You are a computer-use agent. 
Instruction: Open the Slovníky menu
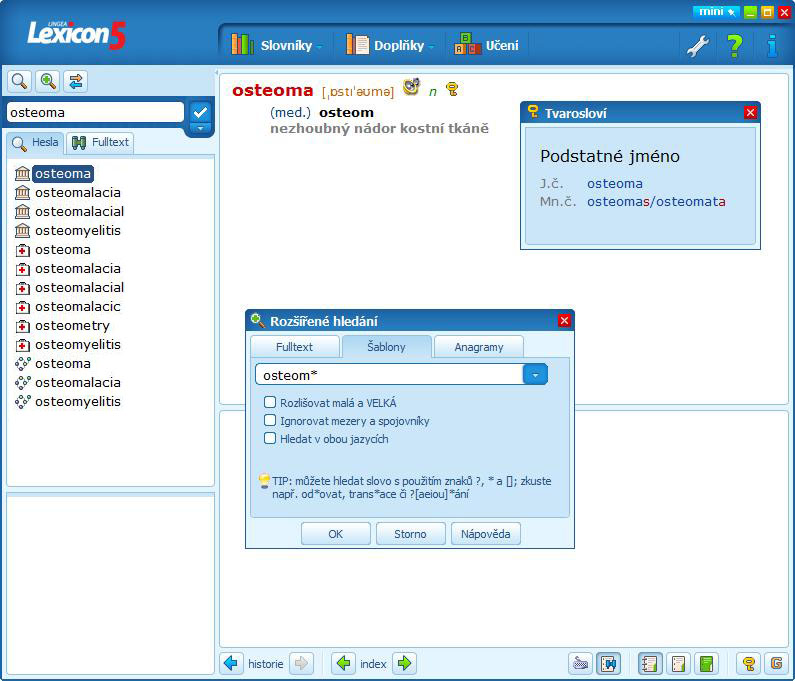click(x=277, y=45)
